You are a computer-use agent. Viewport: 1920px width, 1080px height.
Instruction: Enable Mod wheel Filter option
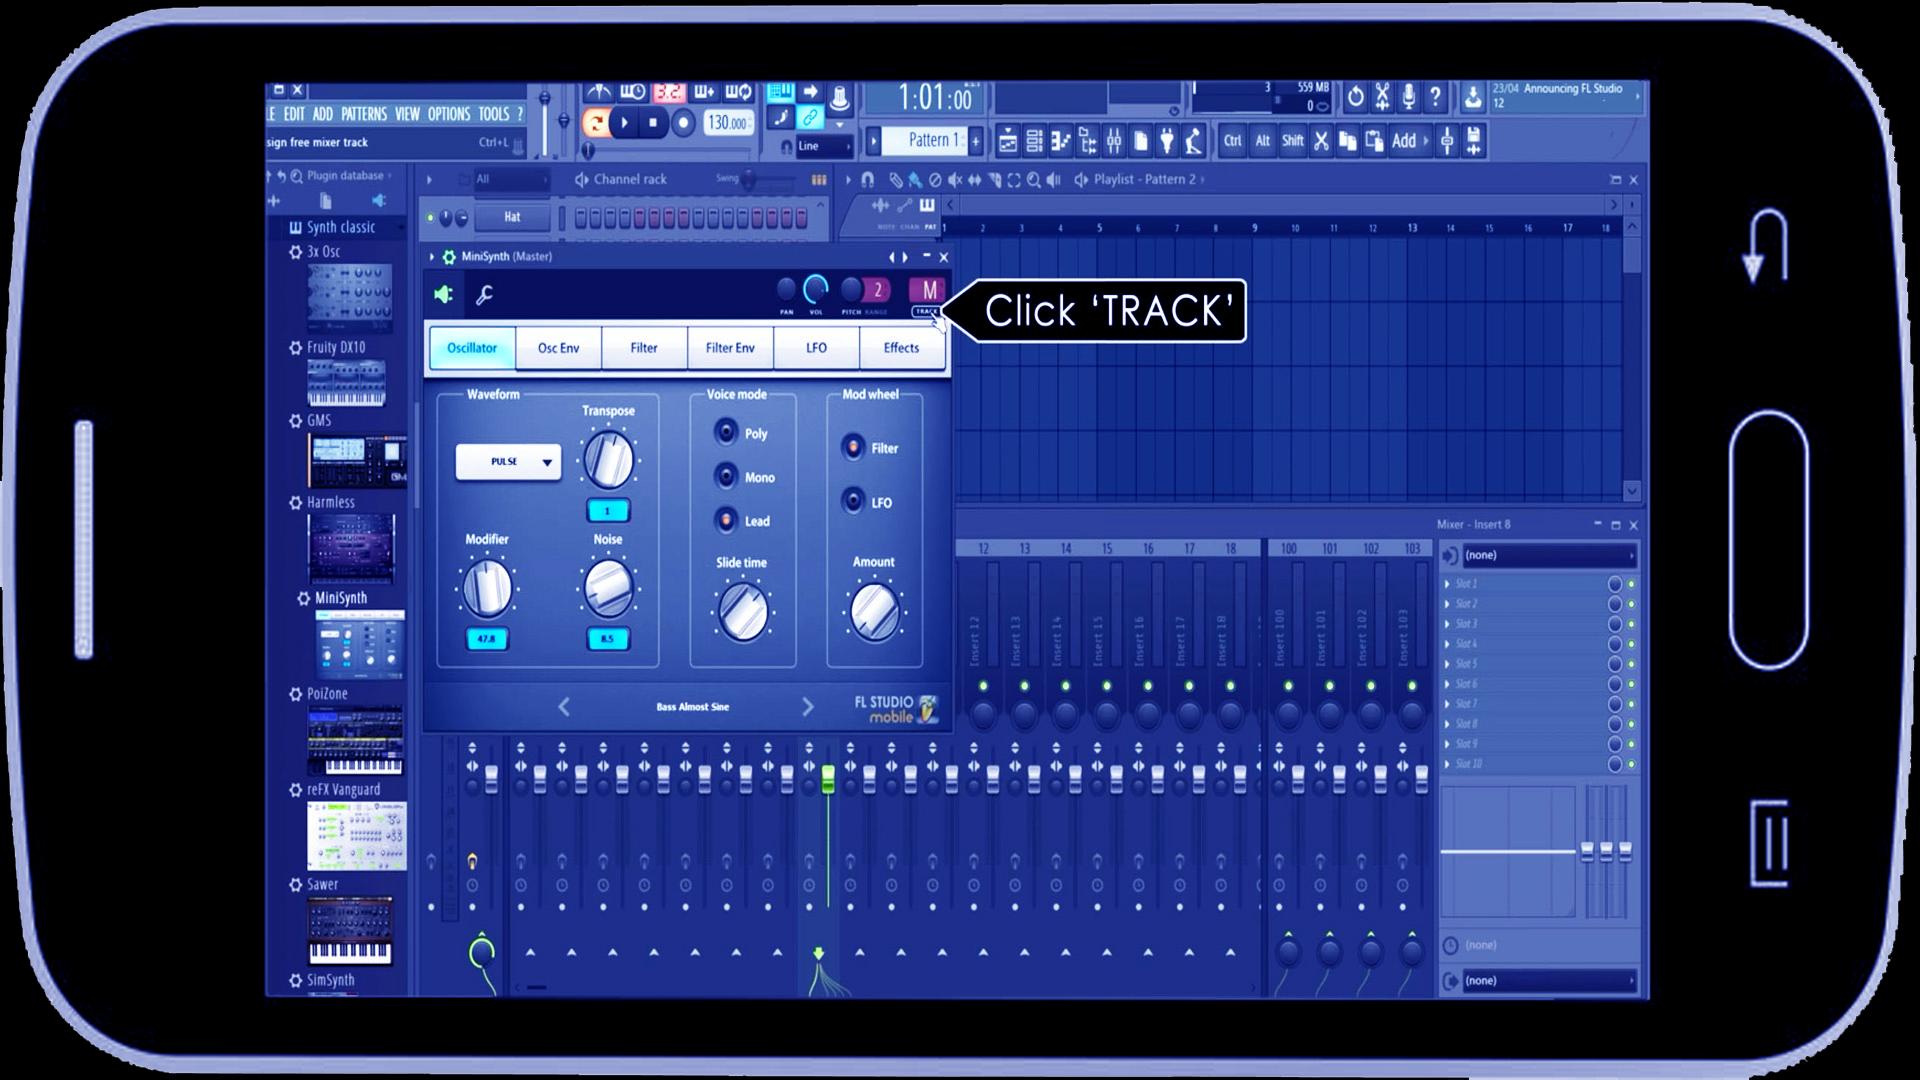853,447
